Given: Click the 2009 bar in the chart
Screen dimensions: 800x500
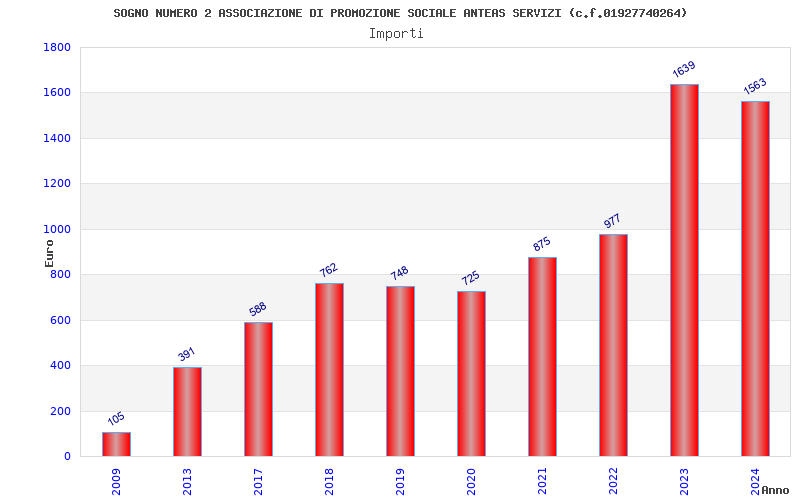Looking at the screenshot, I should (x=116, y=444).
